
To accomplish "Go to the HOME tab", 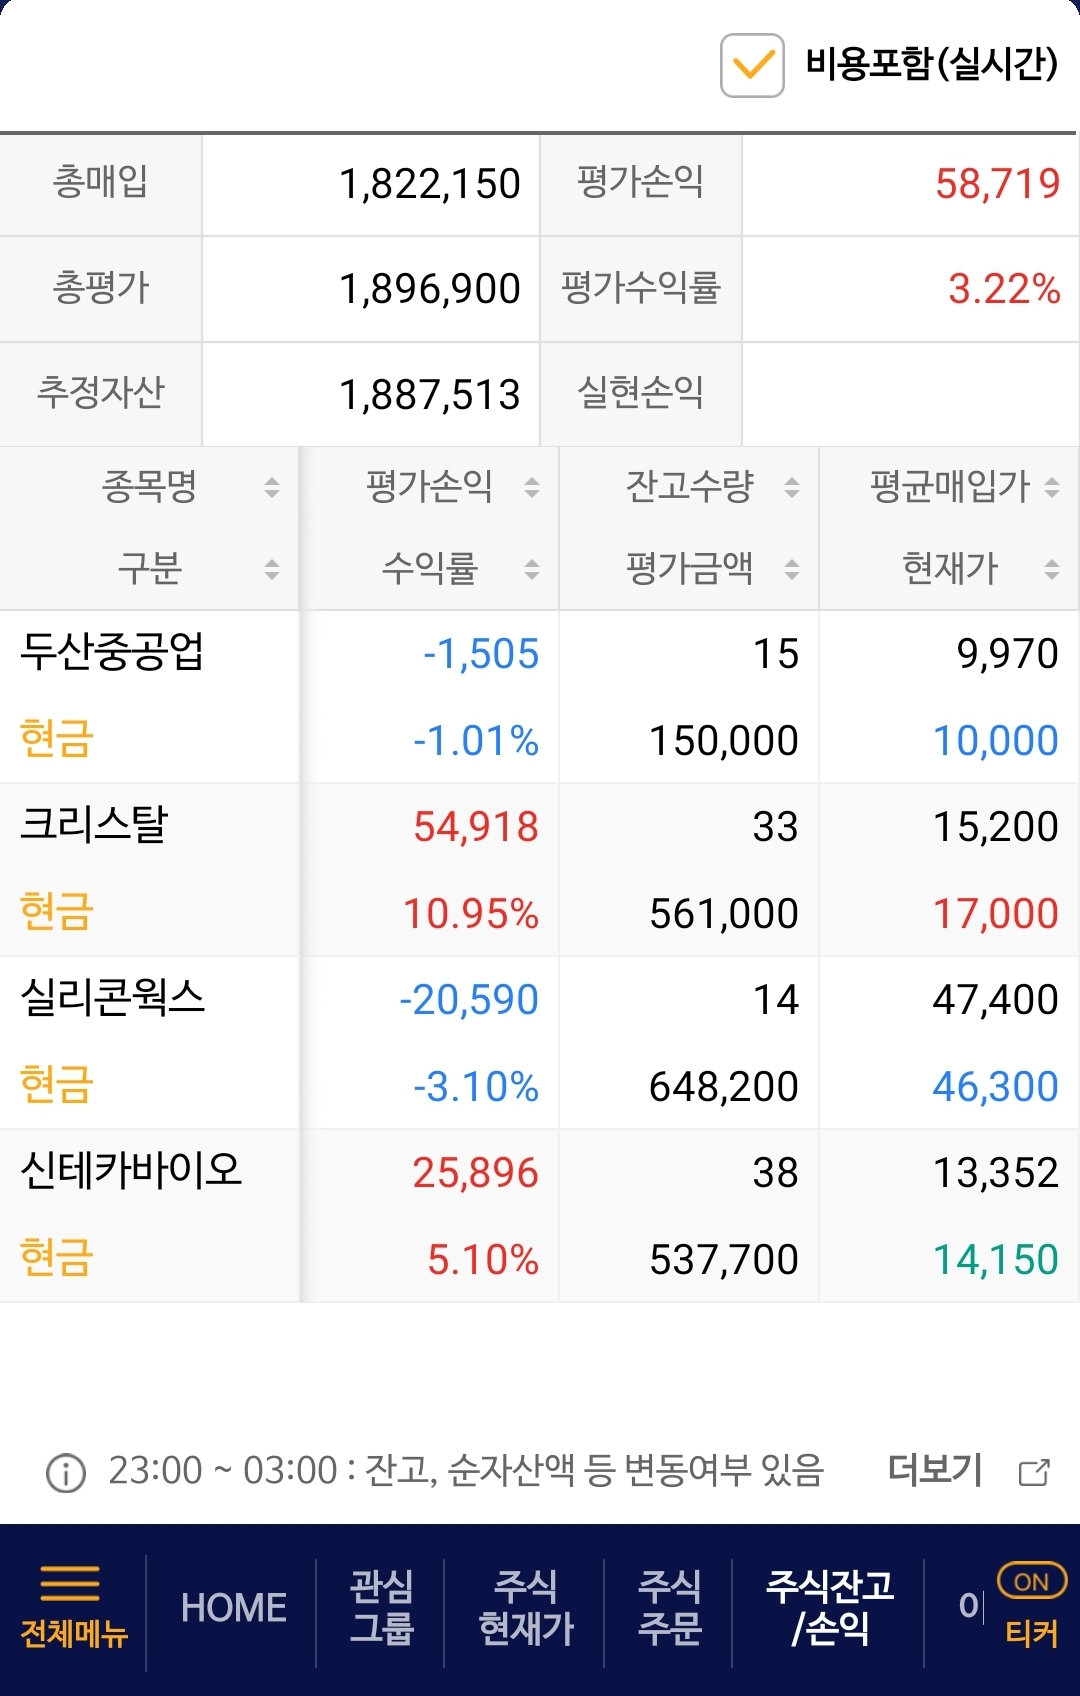I will click(233, 1608).
